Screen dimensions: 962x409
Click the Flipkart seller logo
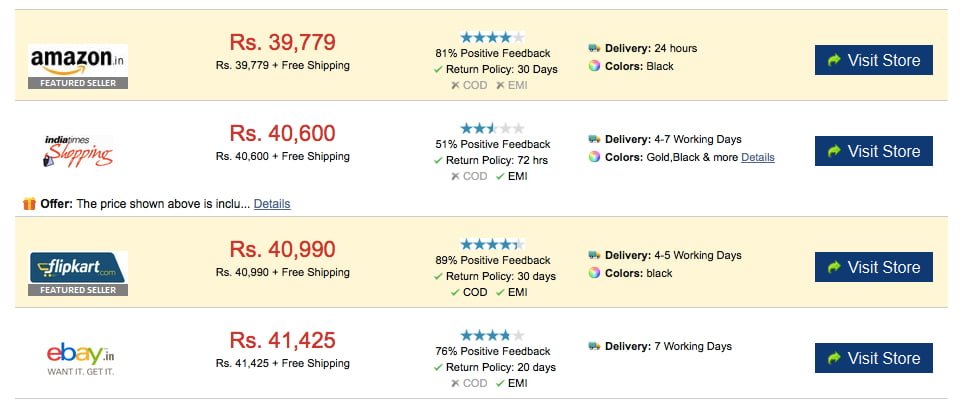click(78, 273)
